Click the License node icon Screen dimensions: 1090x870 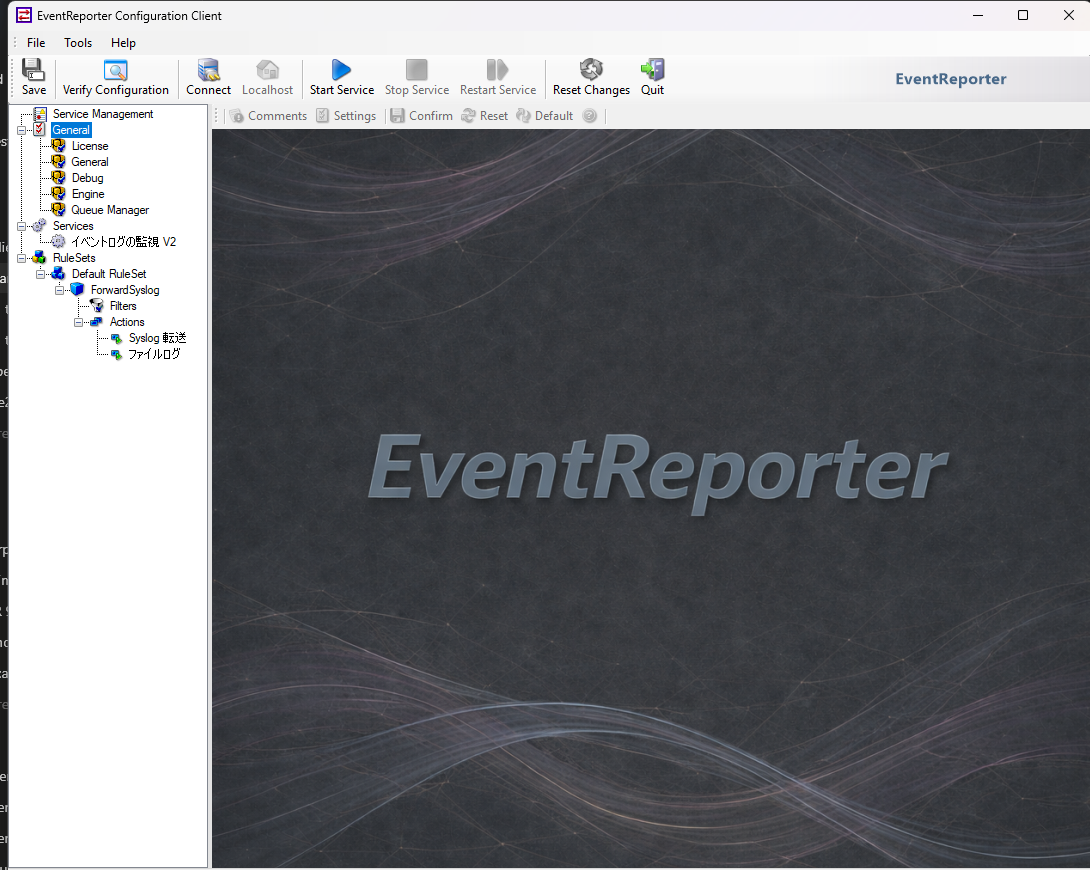(x=58, y=146)
